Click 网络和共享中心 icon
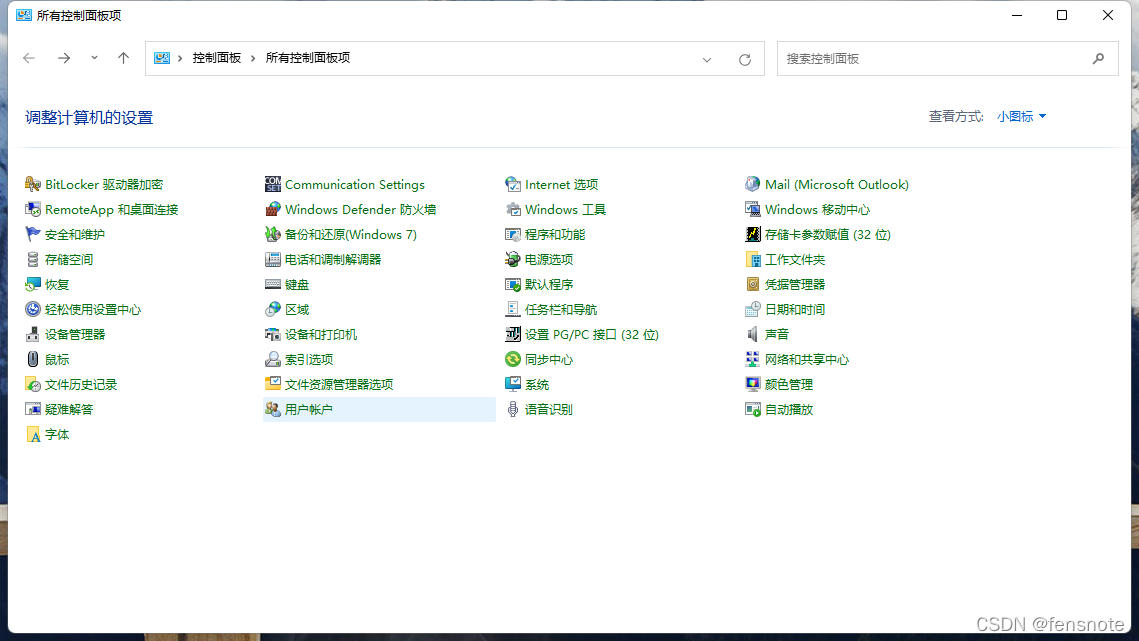The width and height of the screenshot is (1139, 641). coord(753,359)
